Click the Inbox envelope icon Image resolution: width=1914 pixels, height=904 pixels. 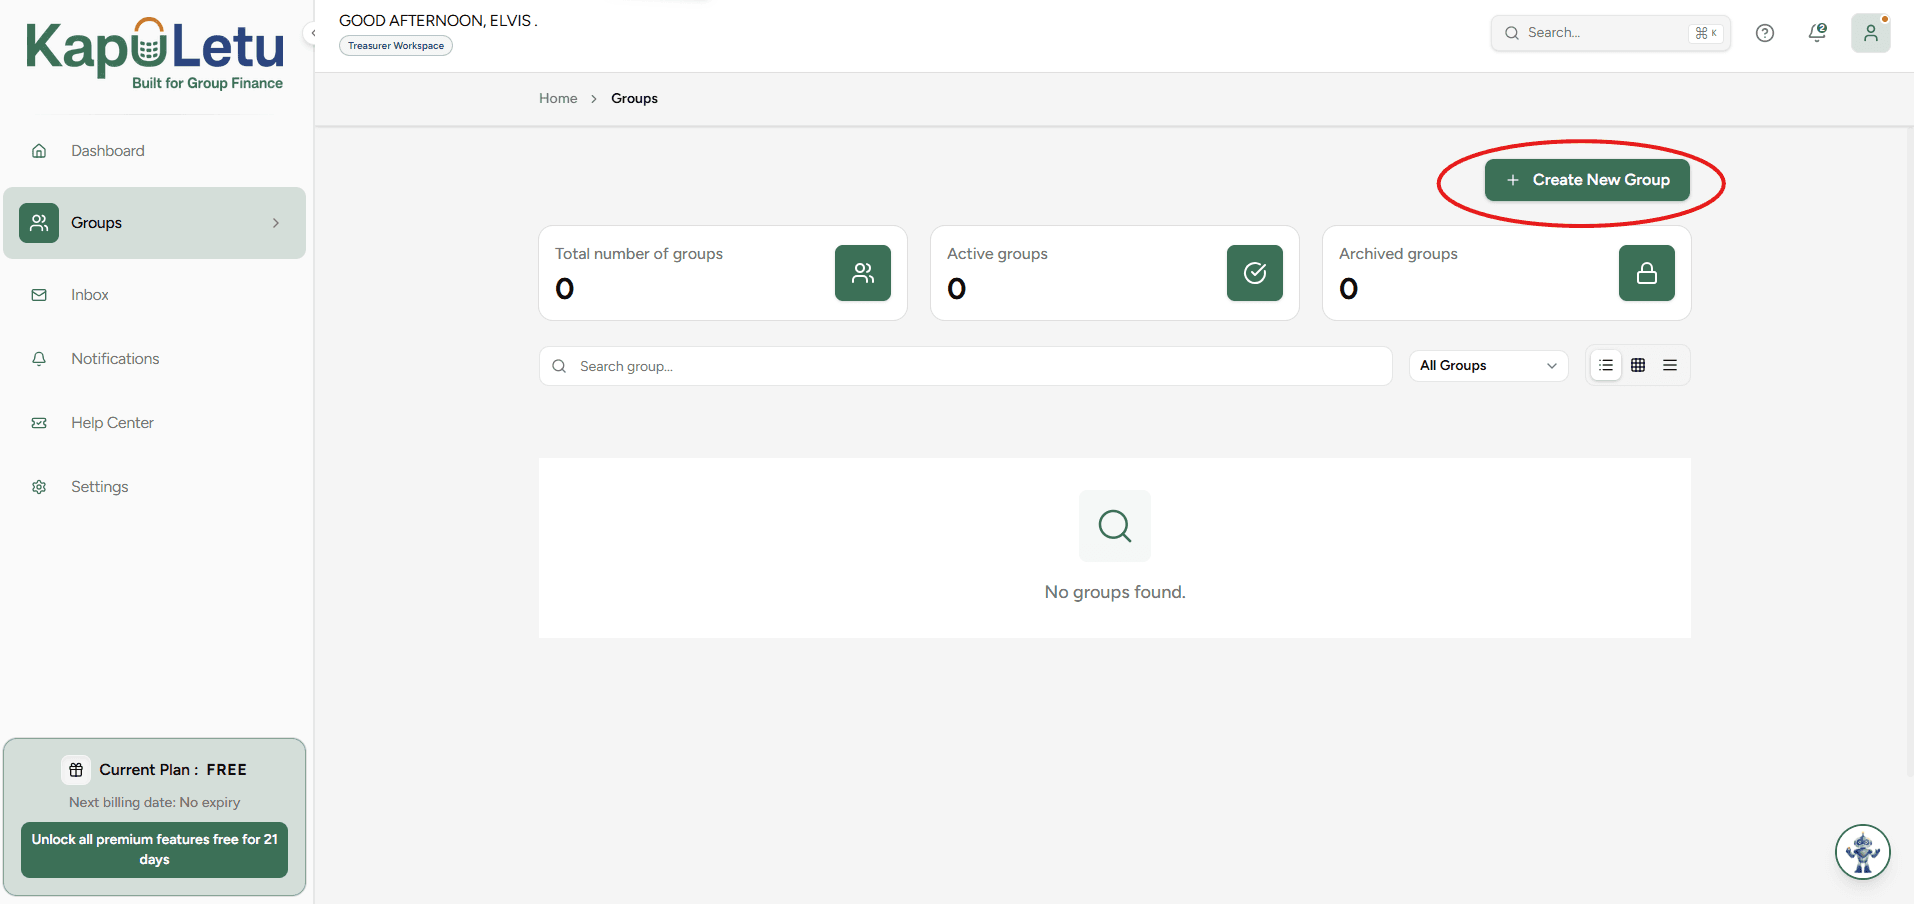pyautogui.click(x=39, y=295)
